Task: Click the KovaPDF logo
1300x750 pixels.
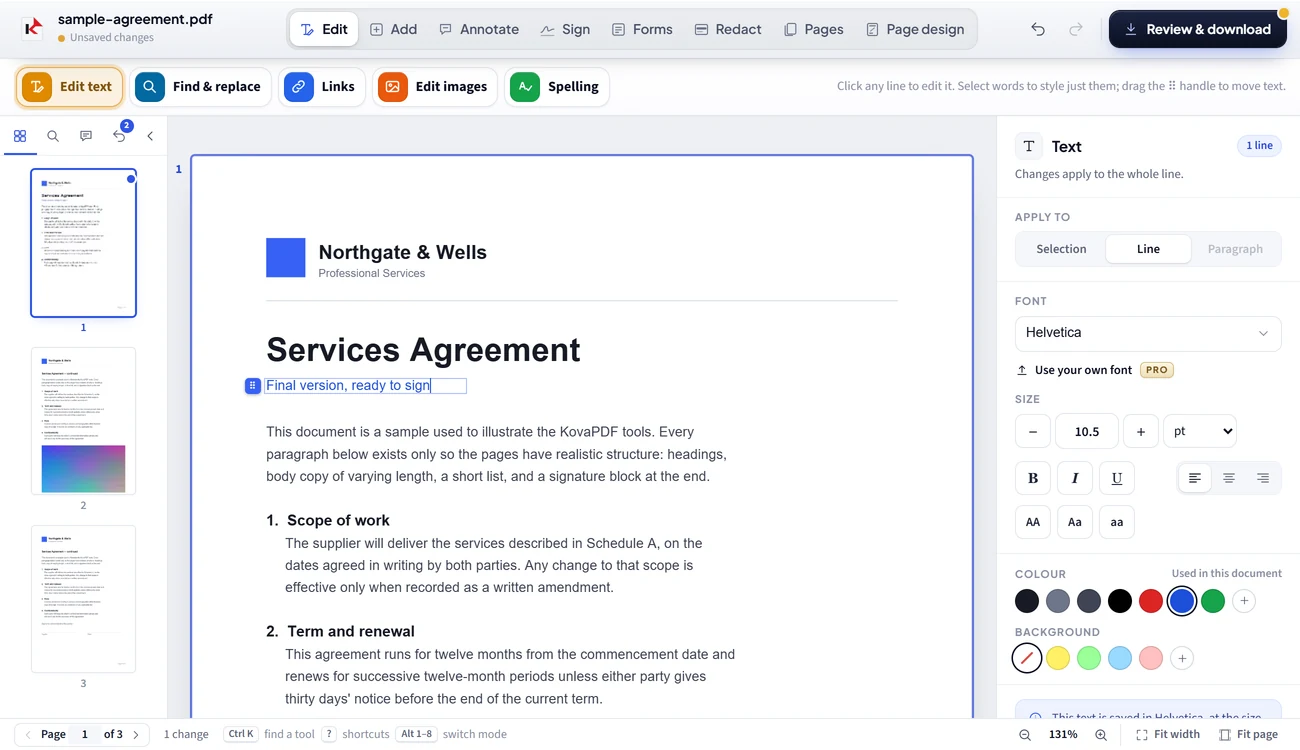Action: [x=33, y=28]
